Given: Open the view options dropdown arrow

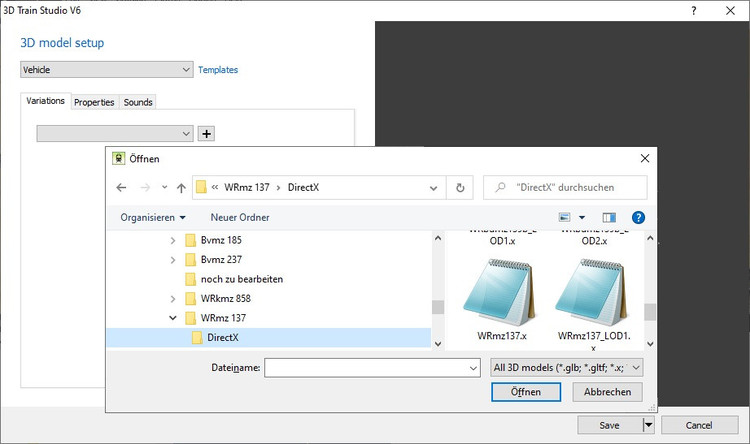Looking at the screenshot, I should click(x=582, y=218).
